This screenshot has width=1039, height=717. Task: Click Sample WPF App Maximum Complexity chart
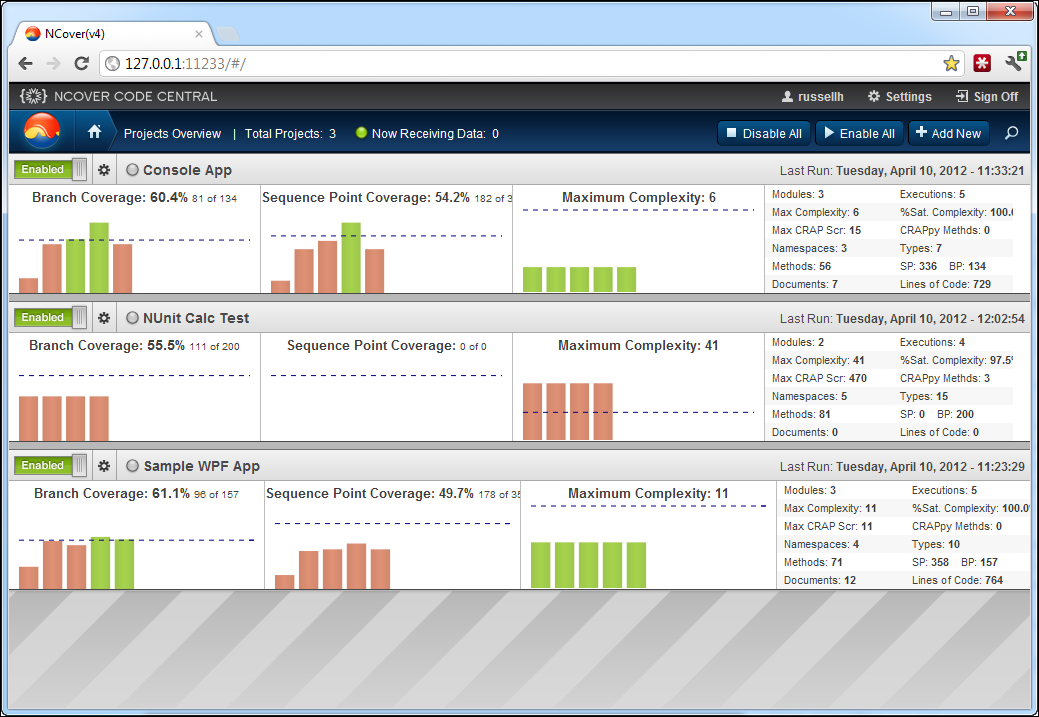coord(648,546)
